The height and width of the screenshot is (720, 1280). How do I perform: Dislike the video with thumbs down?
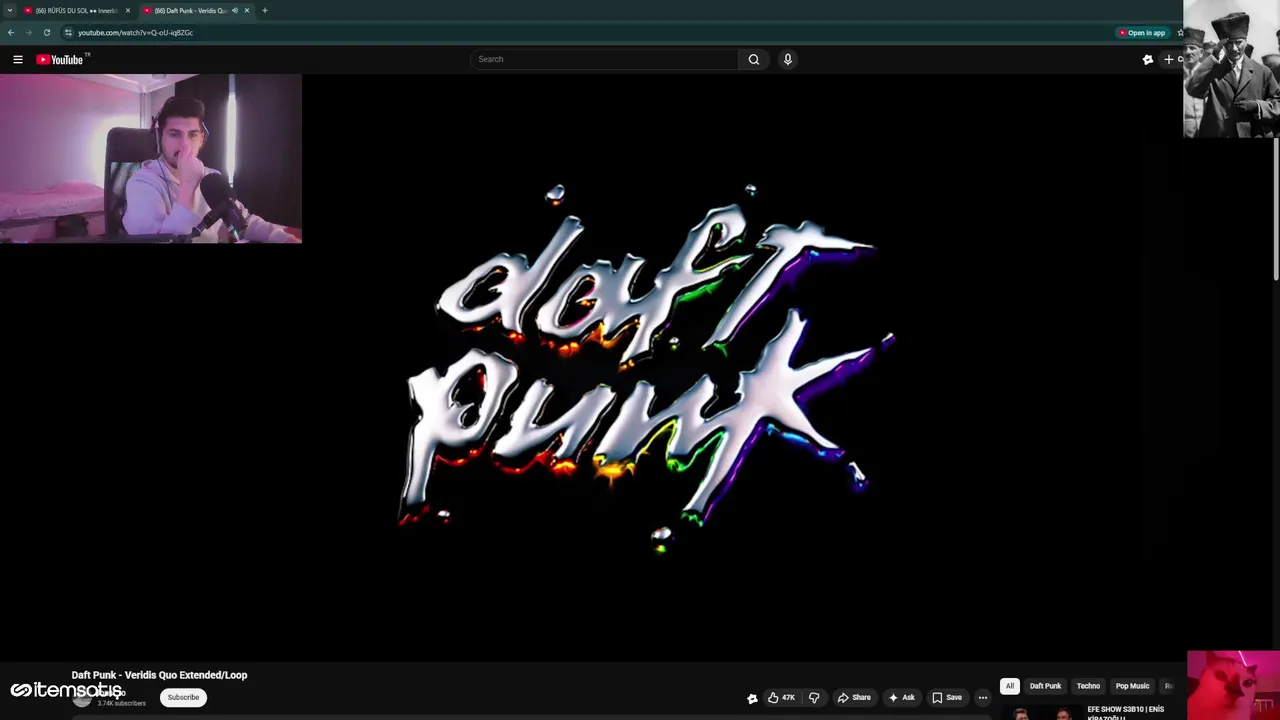pyautogui.click(x=814, y=697)
